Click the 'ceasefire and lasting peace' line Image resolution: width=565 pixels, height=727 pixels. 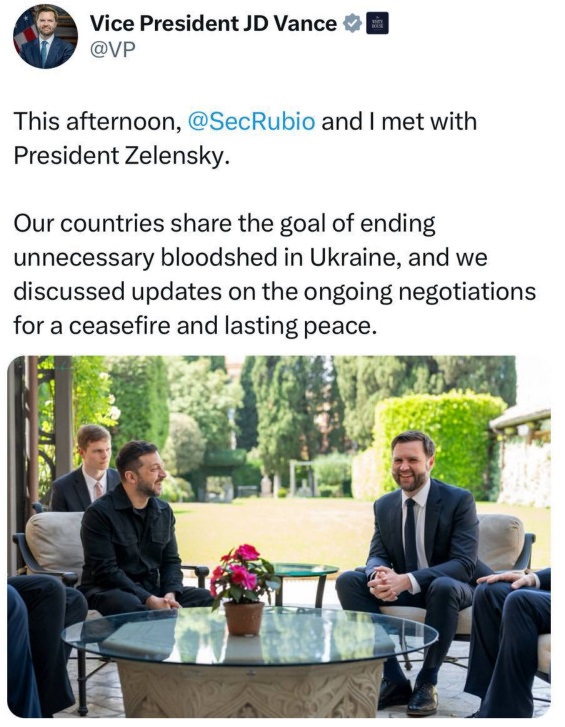tap(193, 325)
